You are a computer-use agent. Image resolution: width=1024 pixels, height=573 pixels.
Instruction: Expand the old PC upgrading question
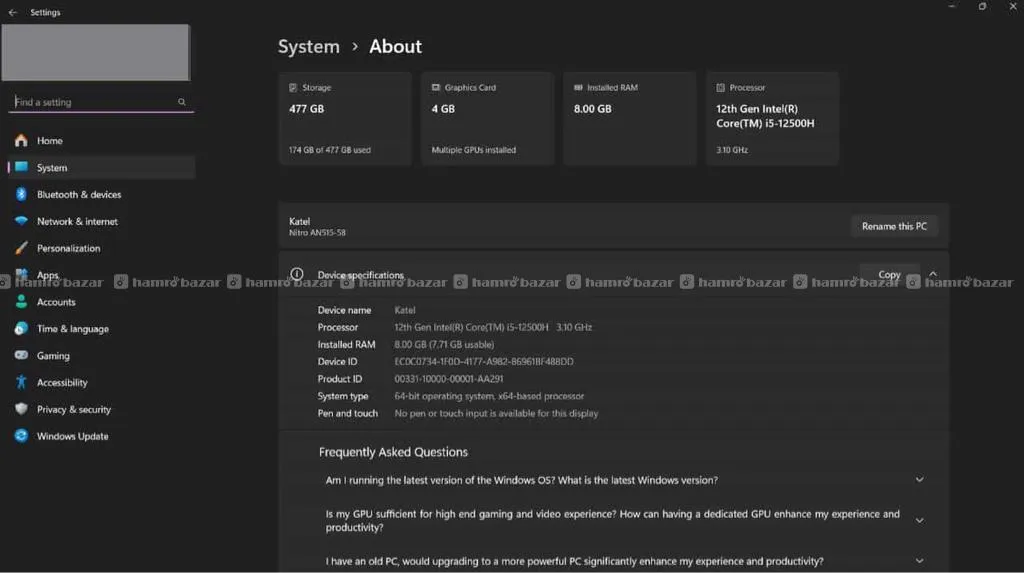click(919, 561)
